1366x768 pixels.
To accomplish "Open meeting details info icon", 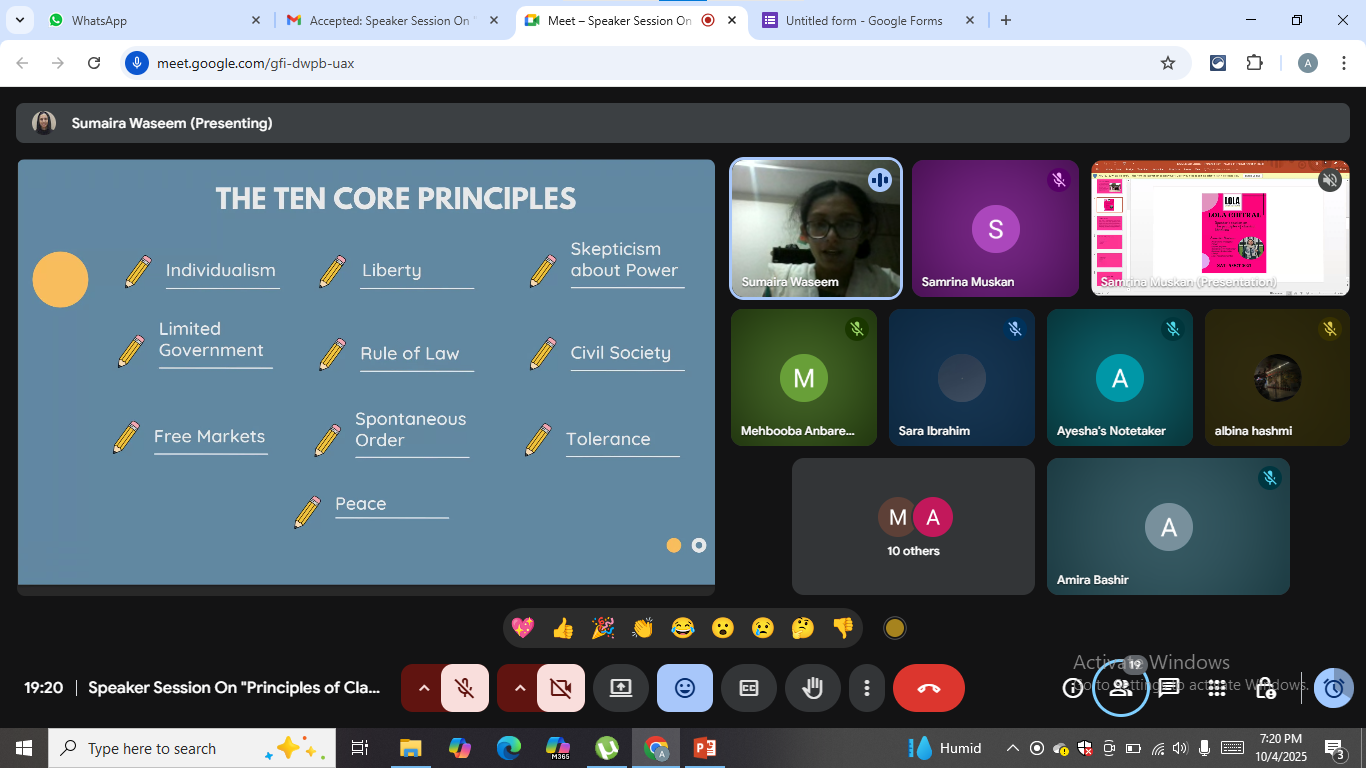I will click(x=1072, y=688).
